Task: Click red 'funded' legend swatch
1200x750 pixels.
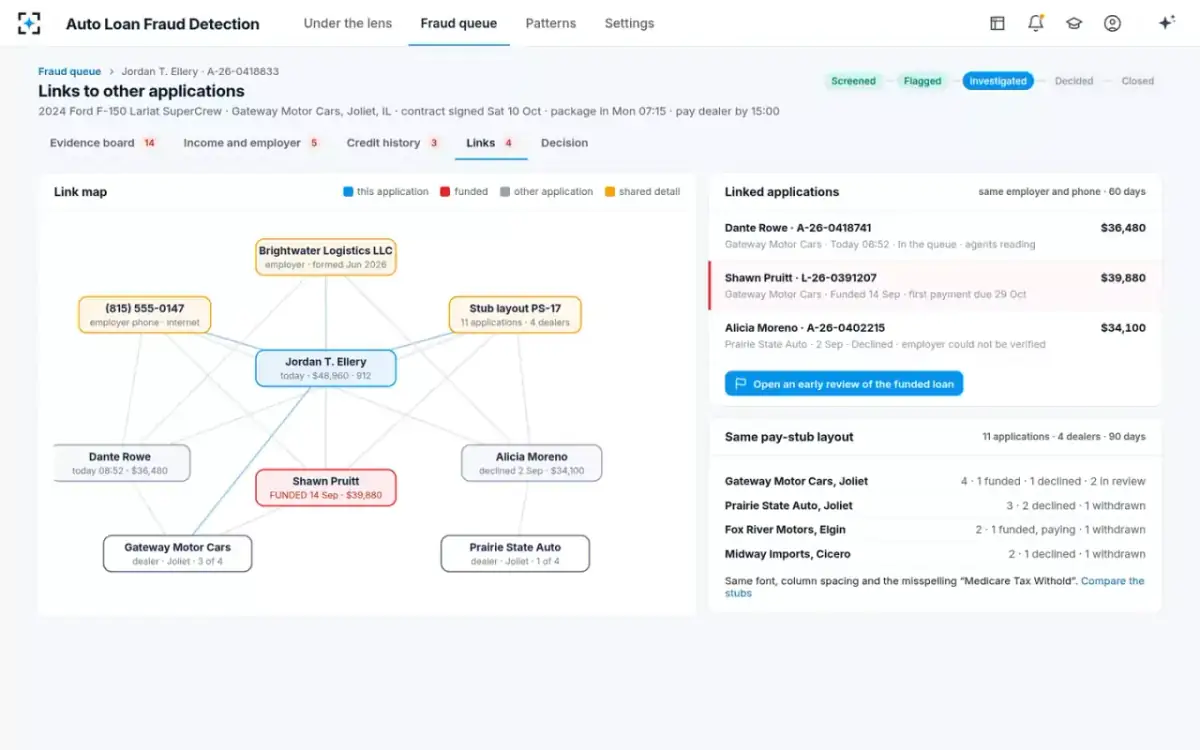Action: tap(445, 192)
